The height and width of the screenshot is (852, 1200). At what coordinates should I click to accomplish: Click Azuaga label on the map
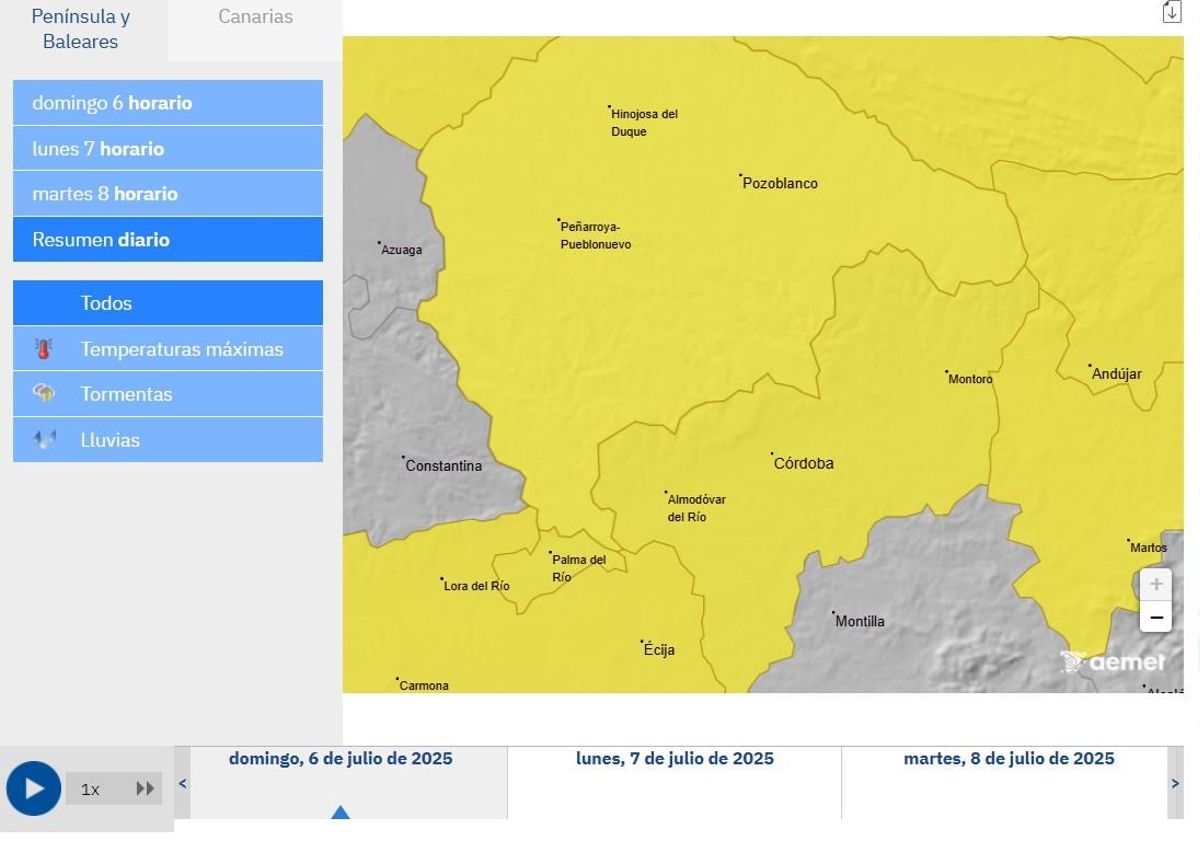(x=401, y=250)
